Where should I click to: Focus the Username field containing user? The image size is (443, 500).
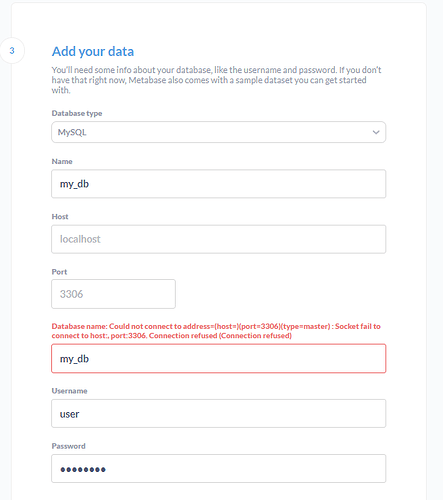click(218, 414)
